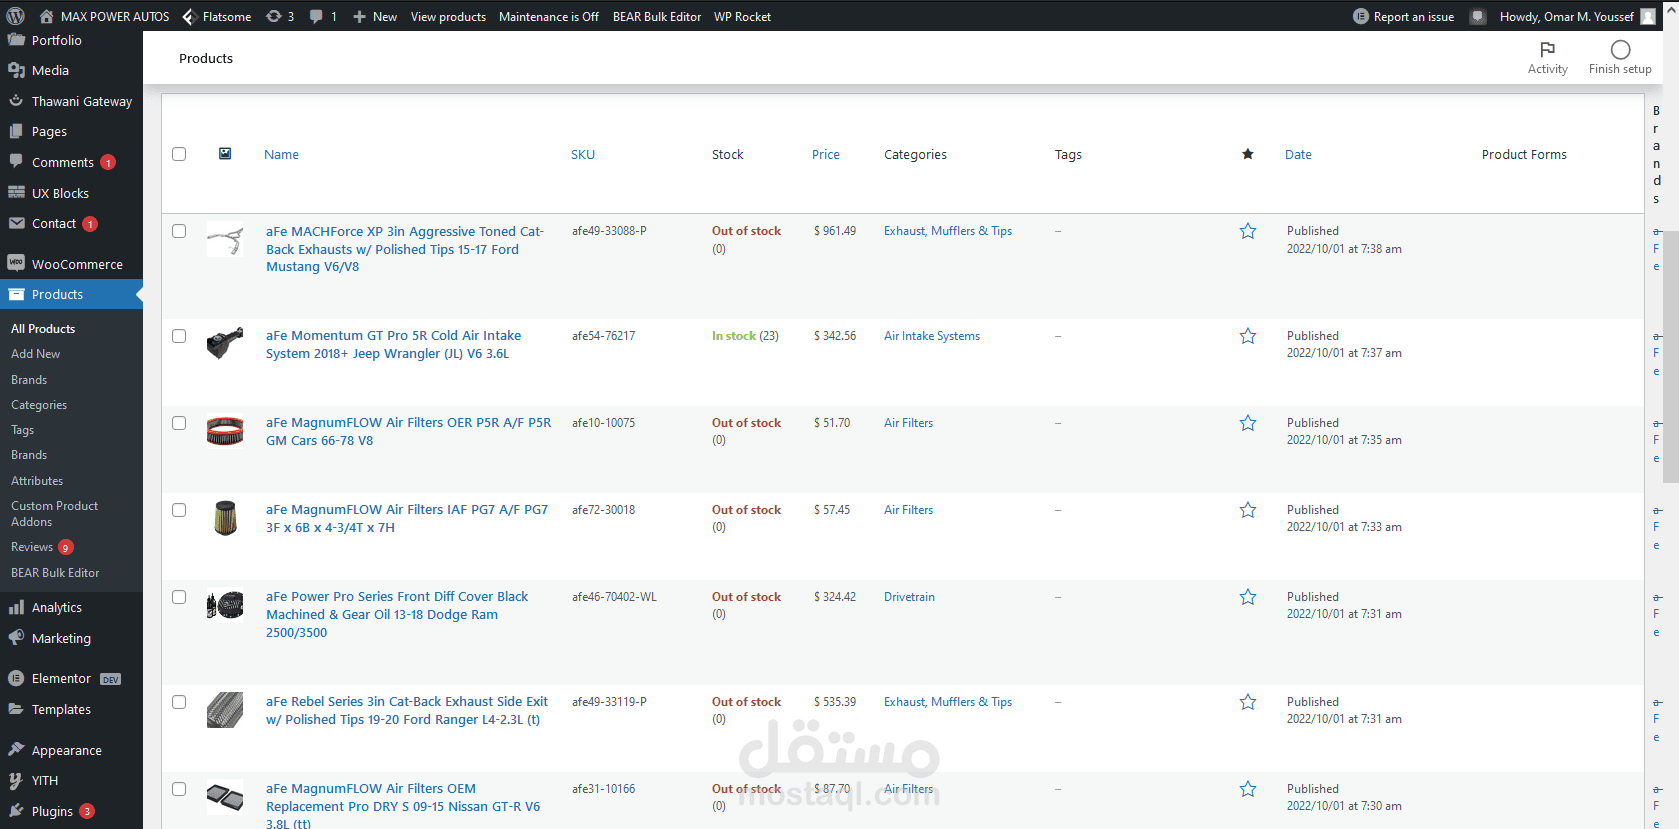Toggle featured star for aFe Rebel Series

(1247, 702)
